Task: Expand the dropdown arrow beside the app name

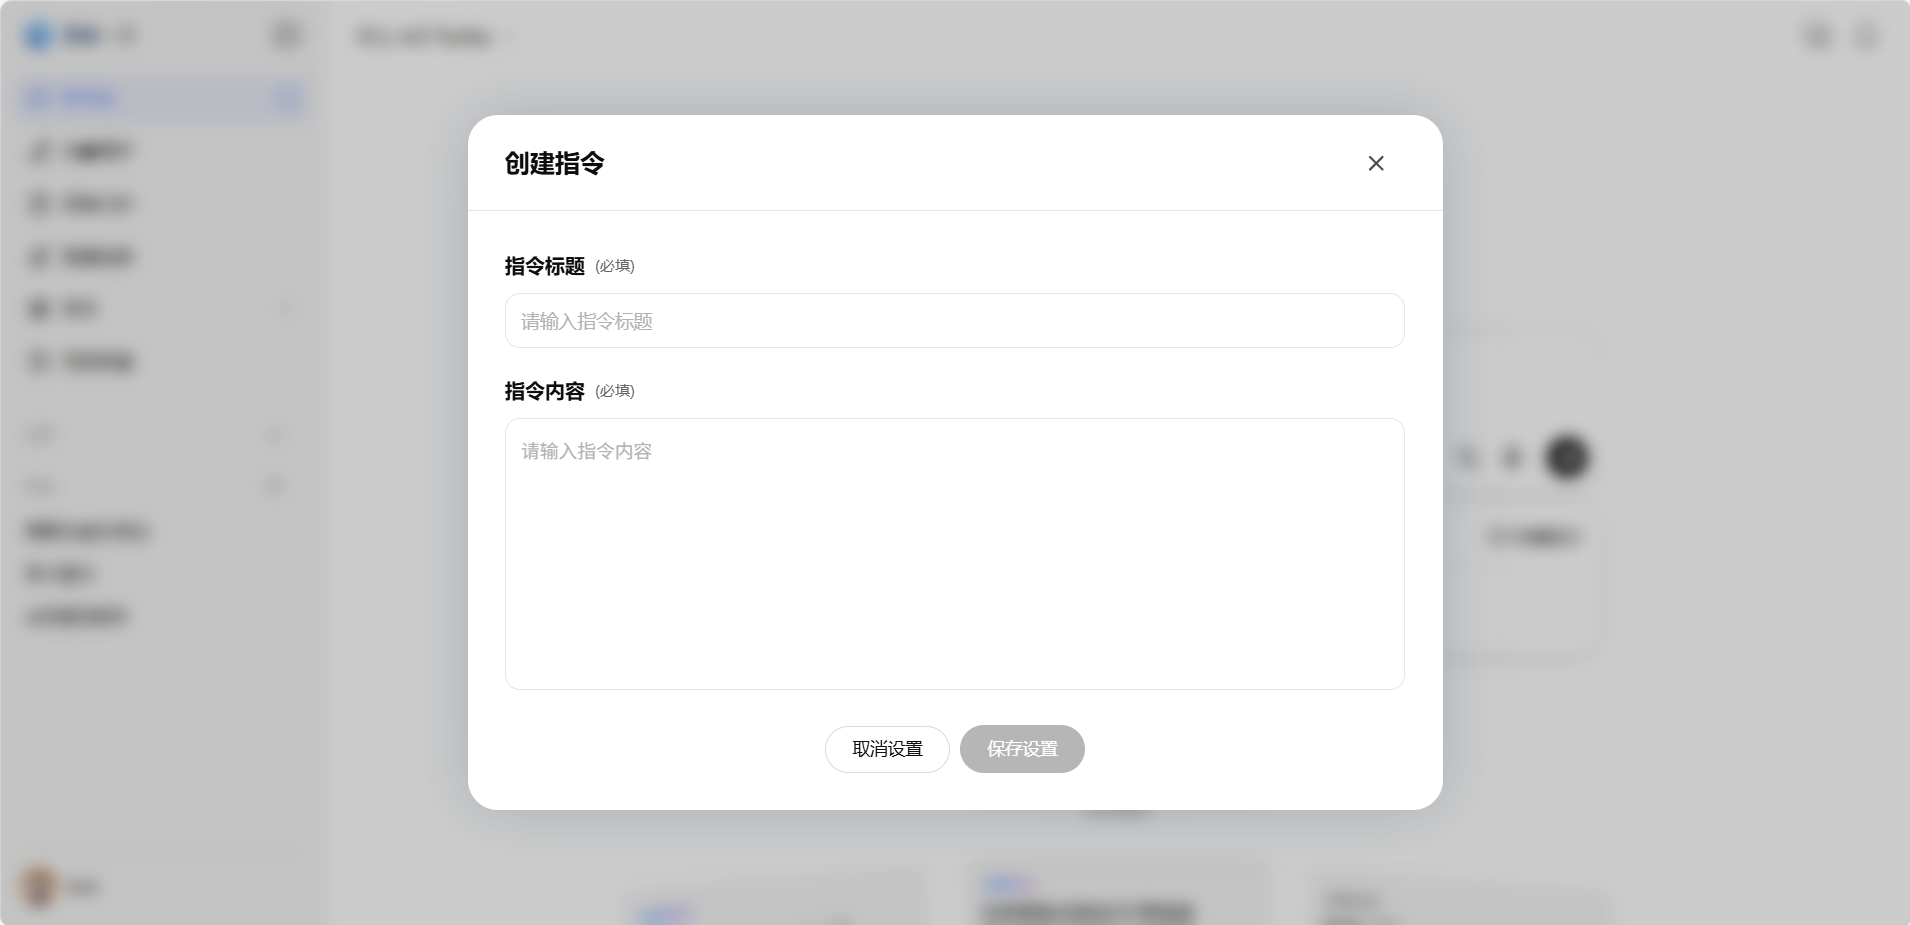Action: (x=127, y=36)
